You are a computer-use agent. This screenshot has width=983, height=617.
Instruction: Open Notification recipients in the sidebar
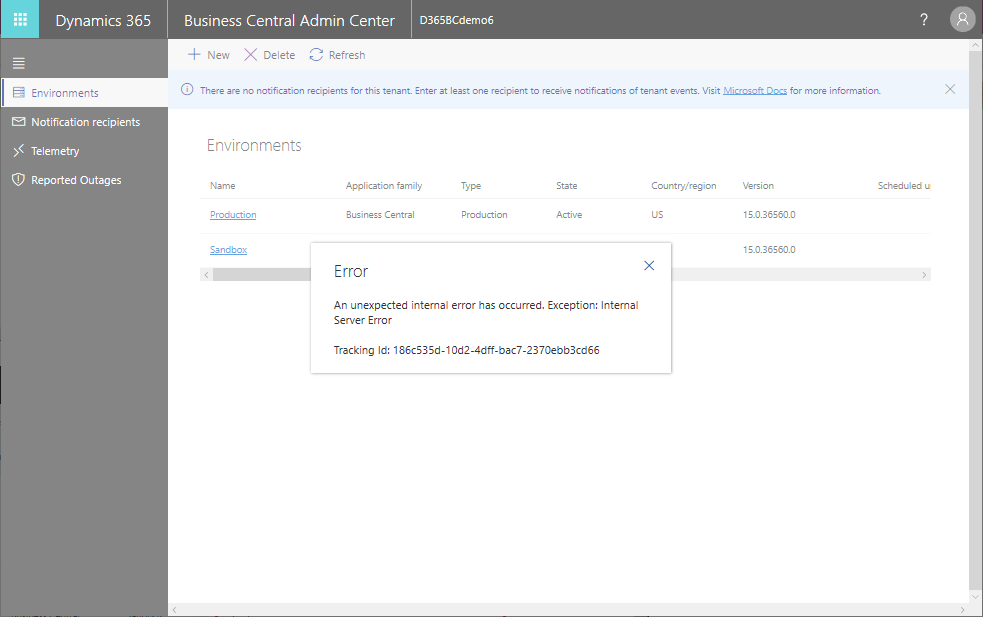pyautogui.click(x=85, y=122)
